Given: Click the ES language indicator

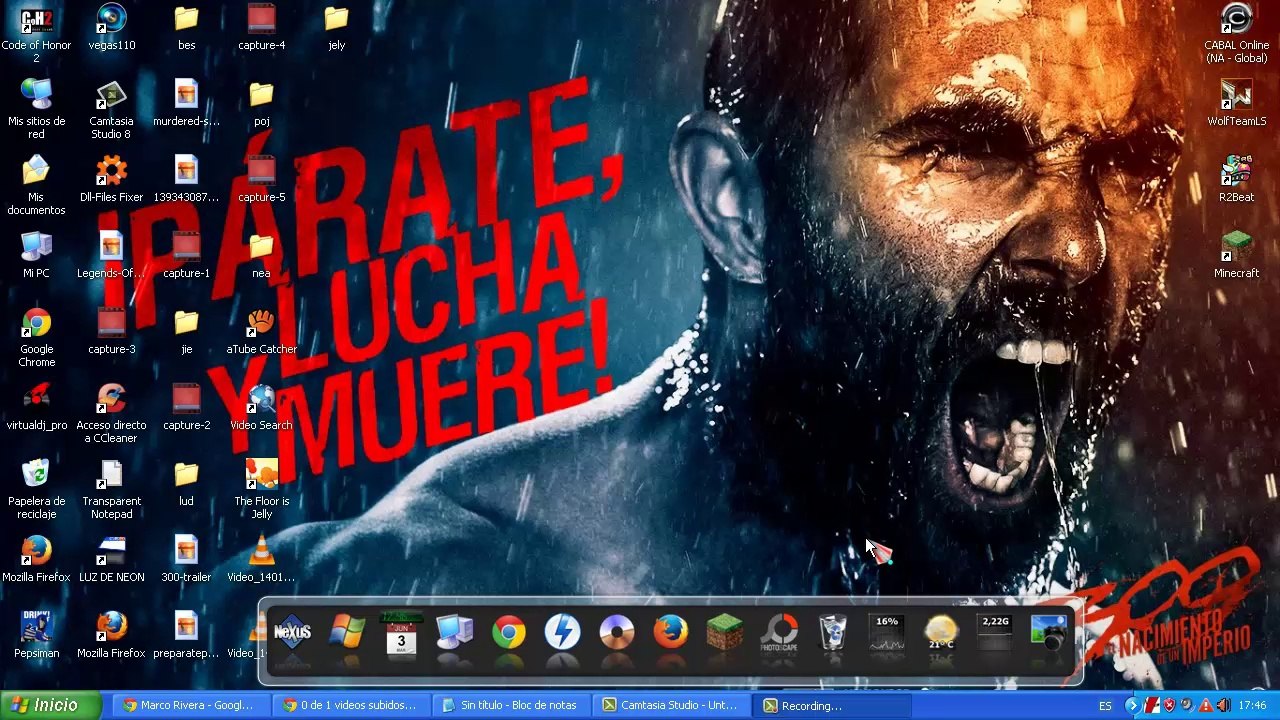Looking at the screenshot, I should point(1105,706).
